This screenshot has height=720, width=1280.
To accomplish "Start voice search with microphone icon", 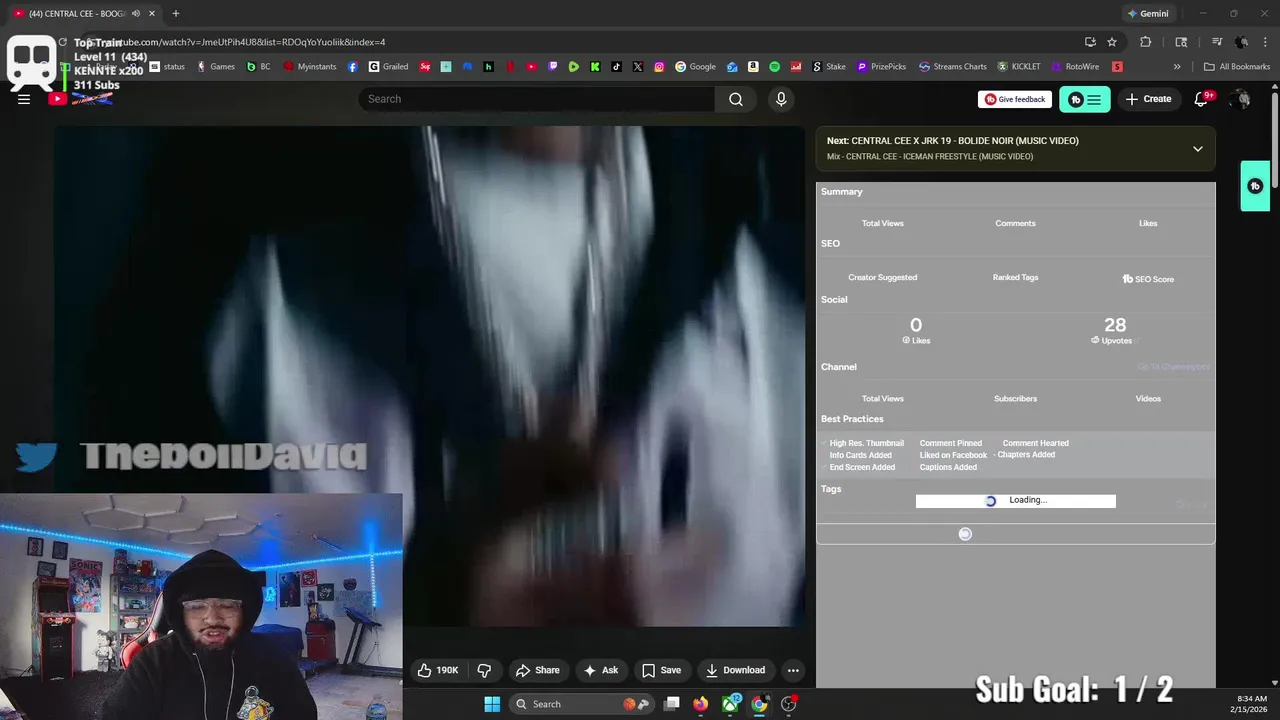I will coord(781,99).
